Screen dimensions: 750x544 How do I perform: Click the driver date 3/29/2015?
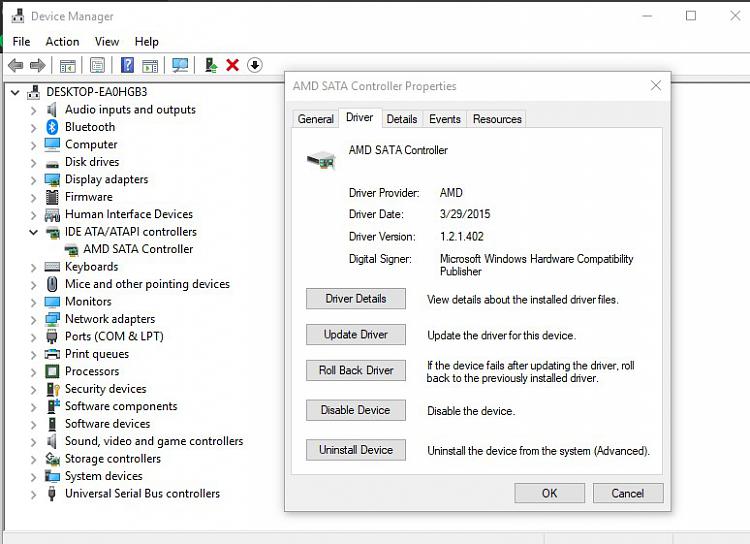coord(465,214)
